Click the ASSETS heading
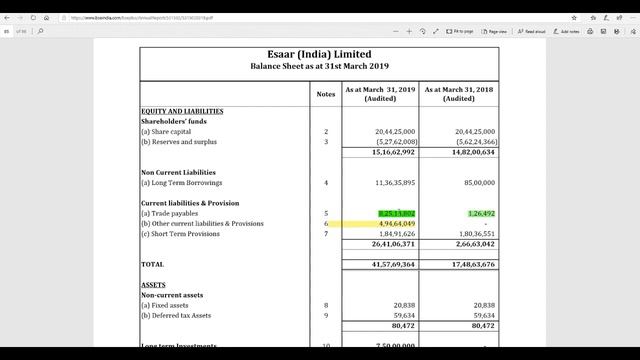Screen dimensions: 640x360 [x=153, y=285]
